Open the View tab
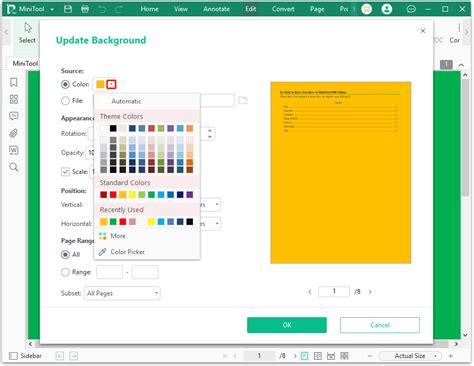The height and width of the screenshot is (366, 474). (181, 9)
